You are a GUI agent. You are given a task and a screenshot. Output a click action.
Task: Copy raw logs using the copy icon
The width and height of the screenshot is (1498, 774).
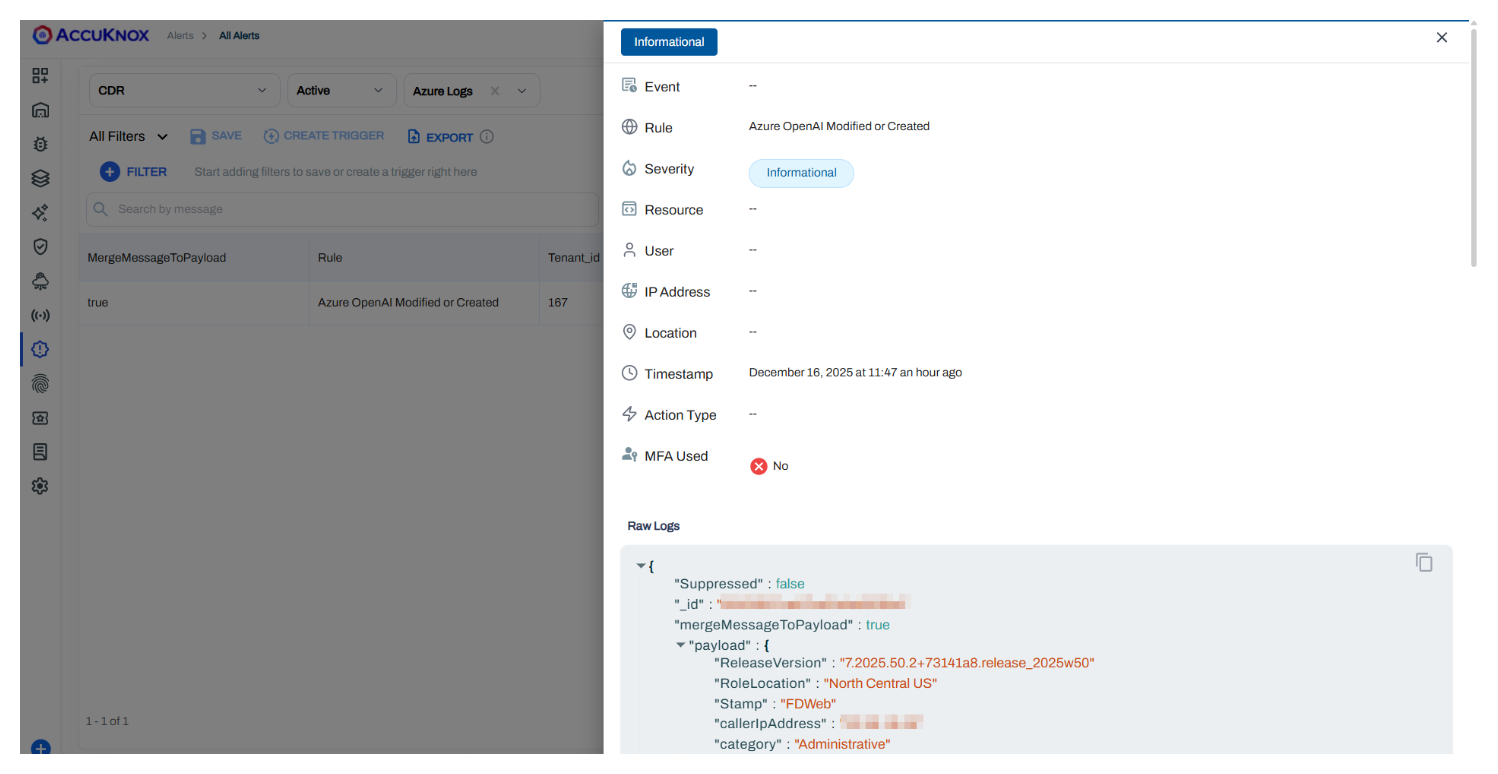coord(1424,562)
